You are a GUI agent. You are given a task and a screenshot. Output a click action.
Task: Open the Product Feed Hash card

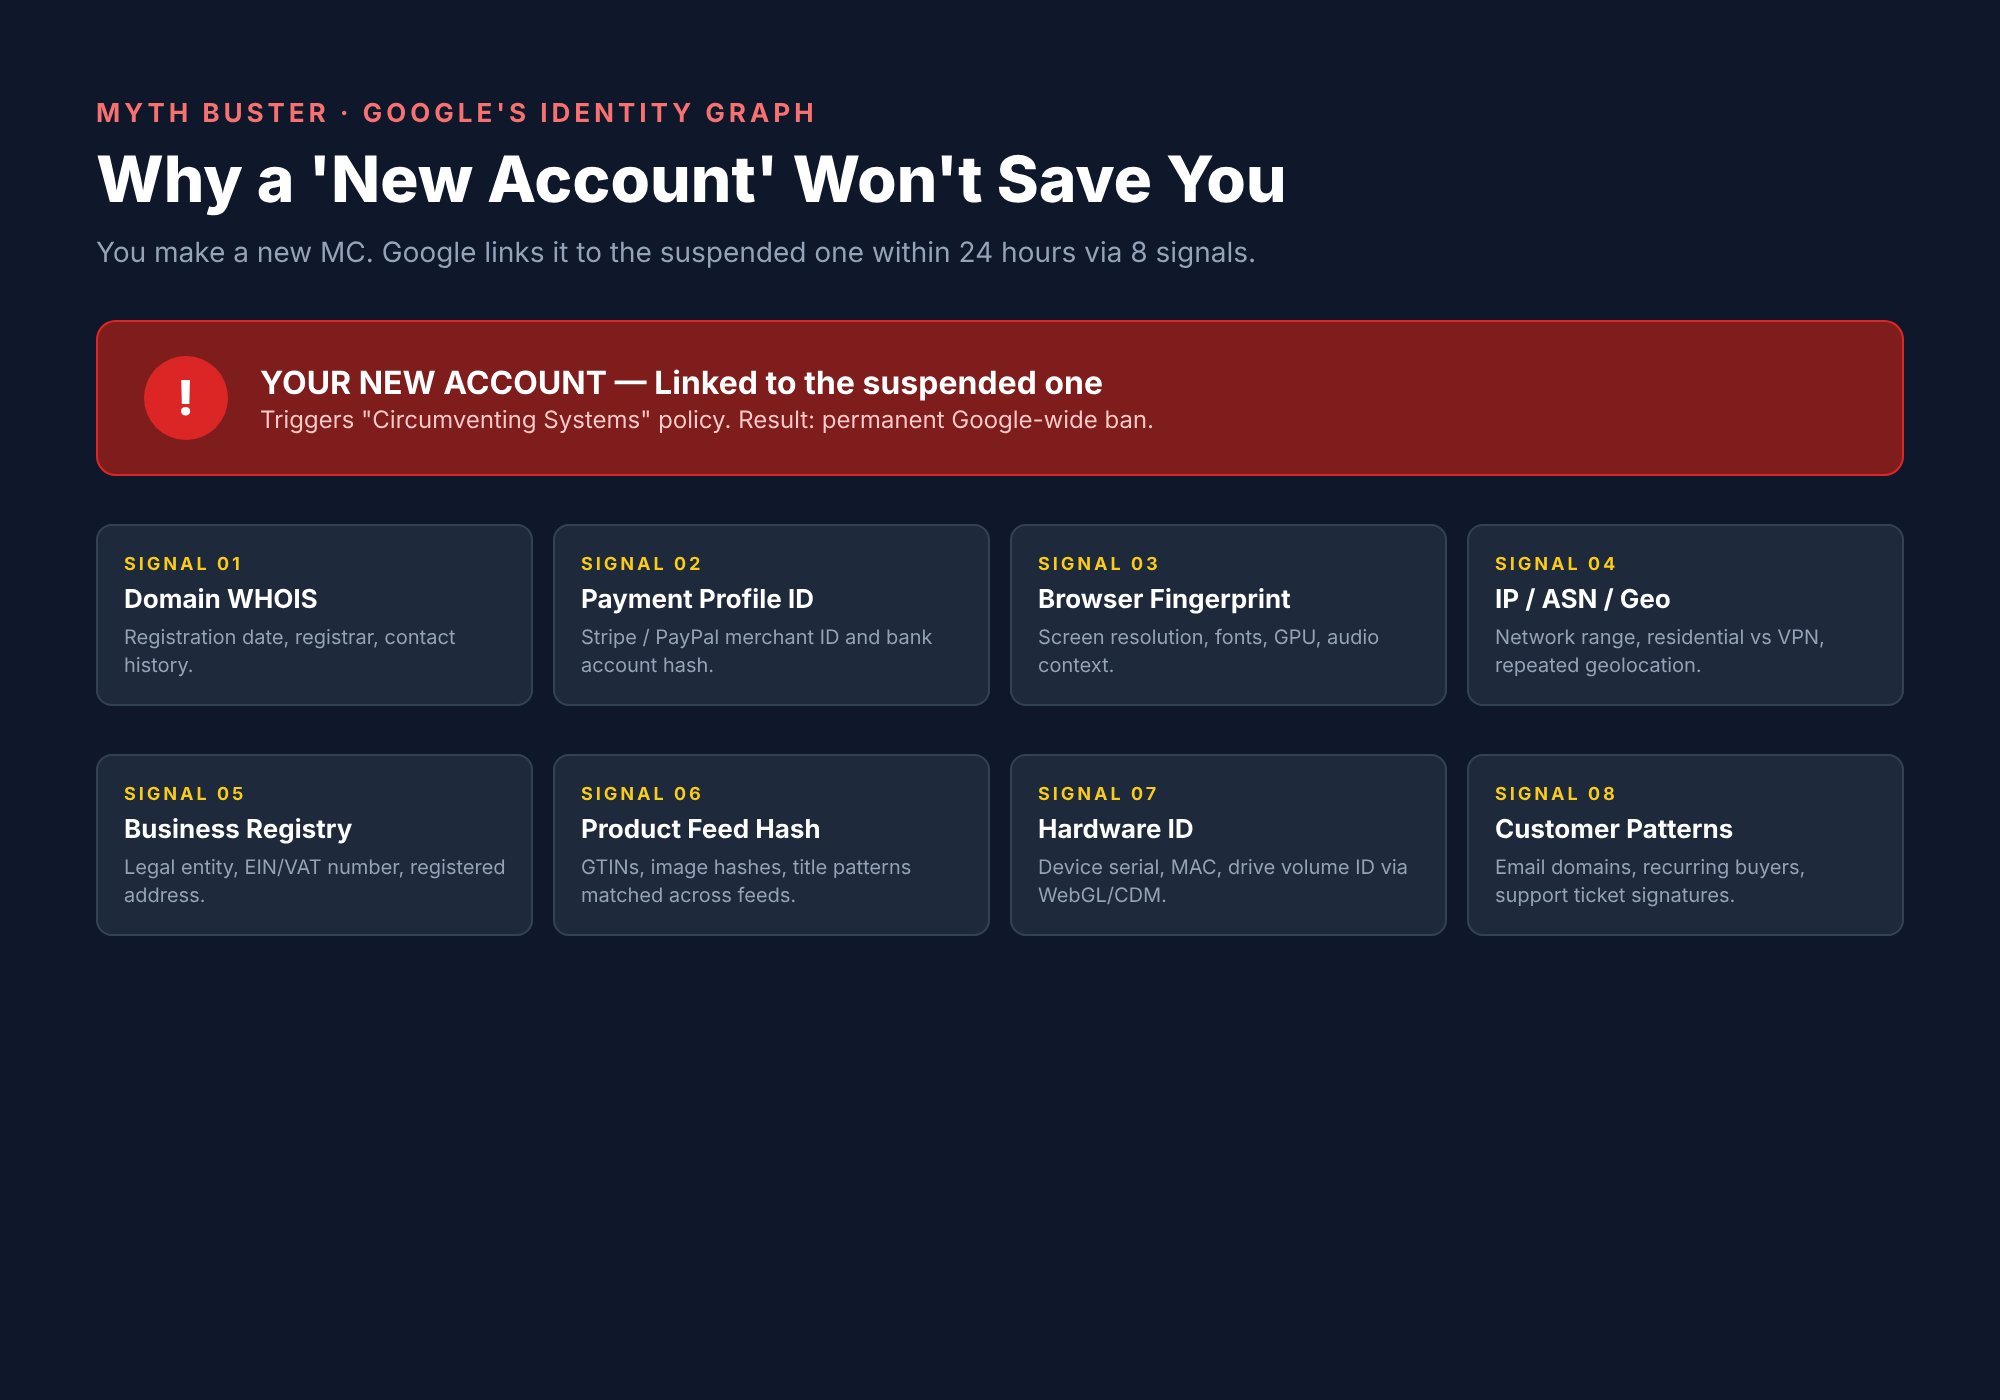point(771,845)
